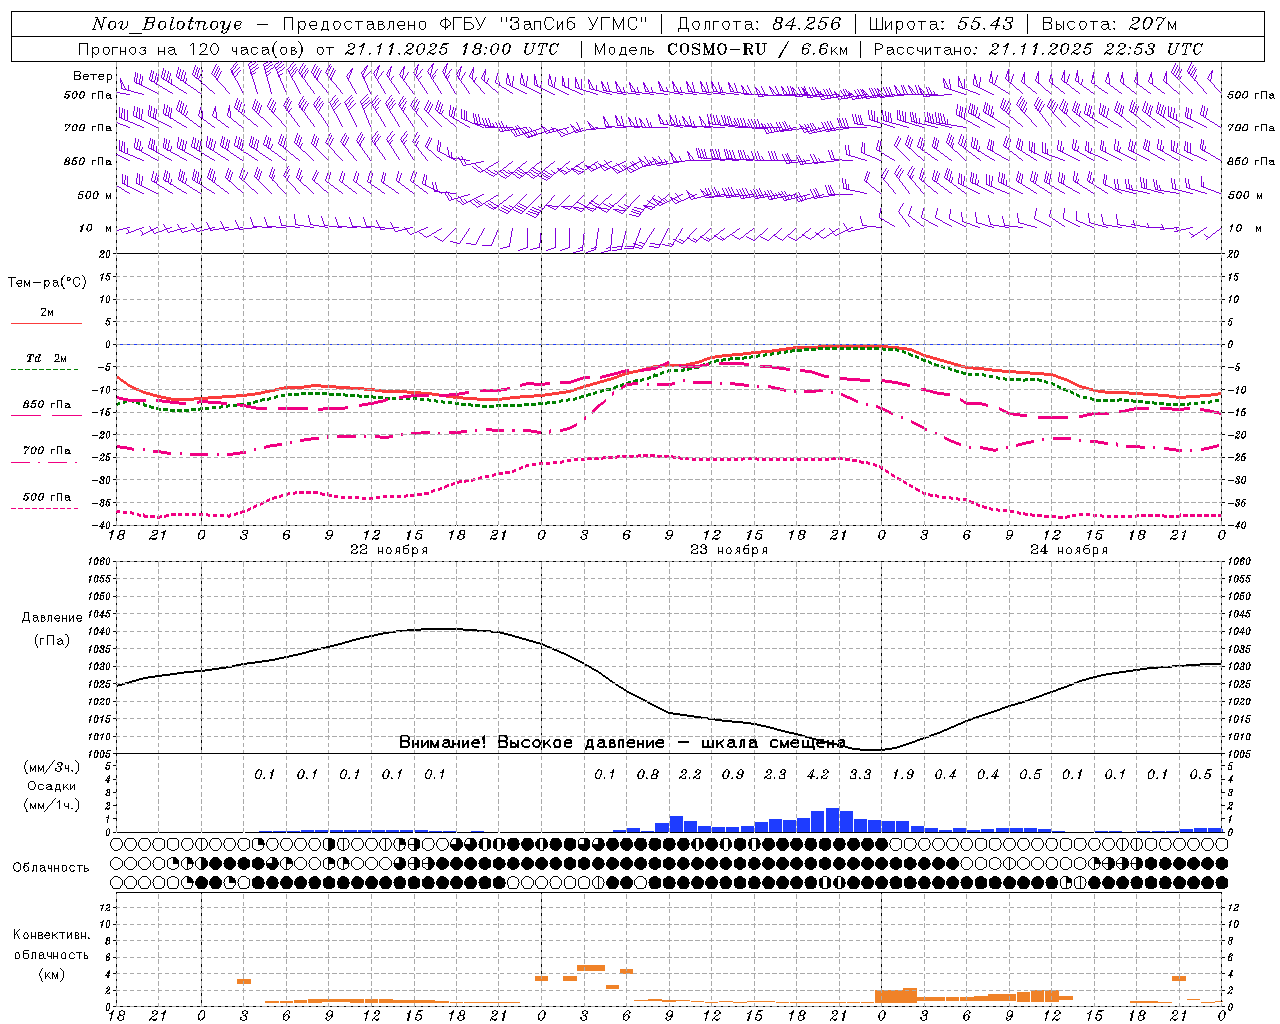Viewport: 1280px width, 1024px height.
Task: Click the Td 2м dew point legend entry
Action: [x=47, y=358]
